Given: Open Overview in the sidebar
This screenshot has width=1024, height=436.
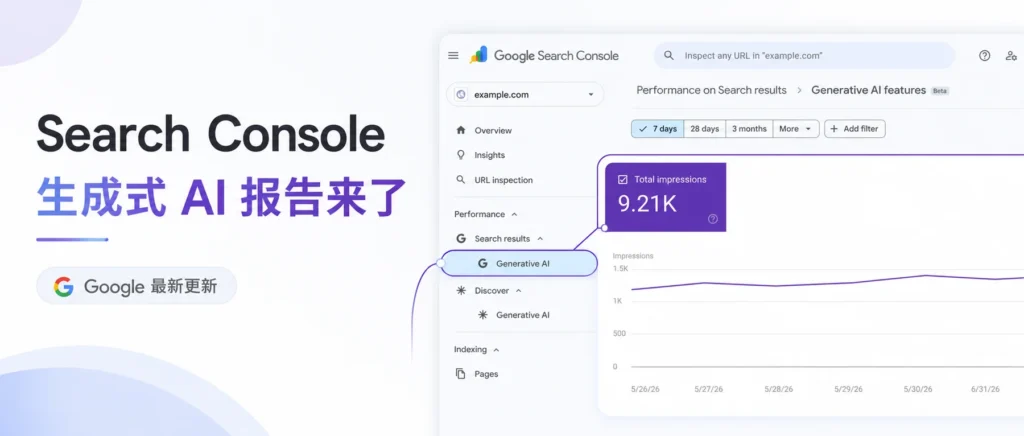Looking at the screenshot, I should [493, 131].
